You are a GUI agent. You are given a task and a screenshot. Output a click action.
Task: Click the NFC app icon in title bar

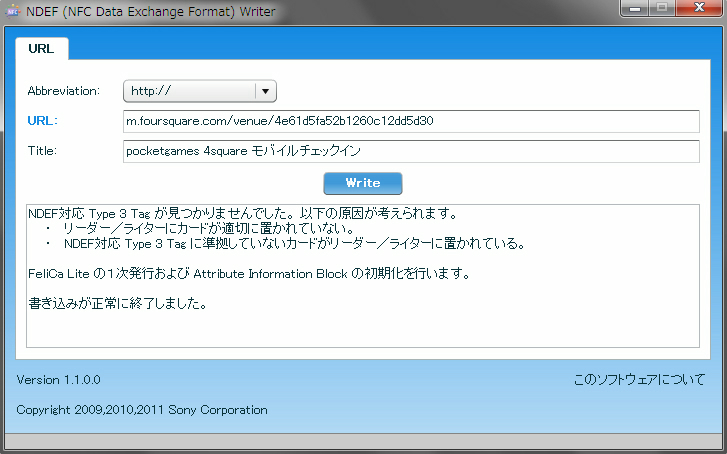[x=13, y=12]
